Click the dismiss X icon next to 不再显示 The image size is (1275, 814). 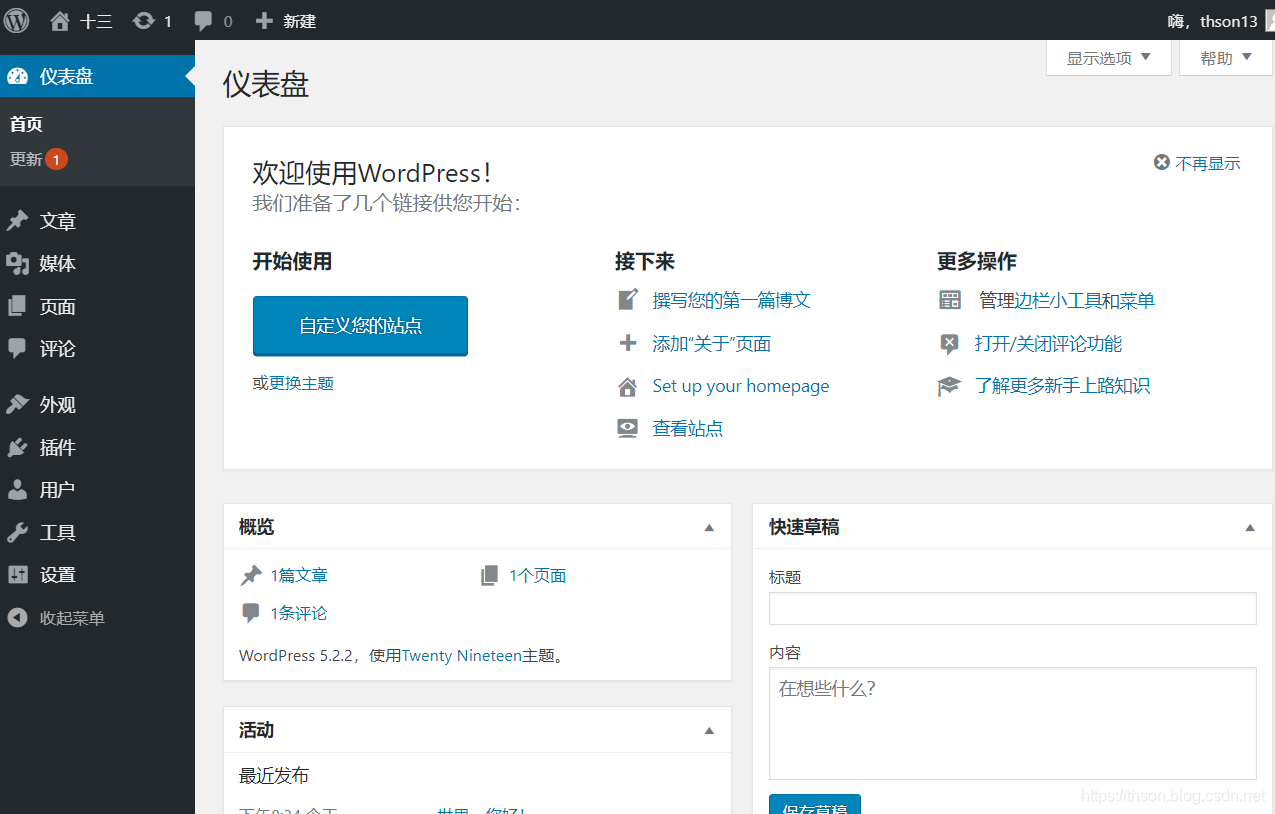coord(1162,162)
